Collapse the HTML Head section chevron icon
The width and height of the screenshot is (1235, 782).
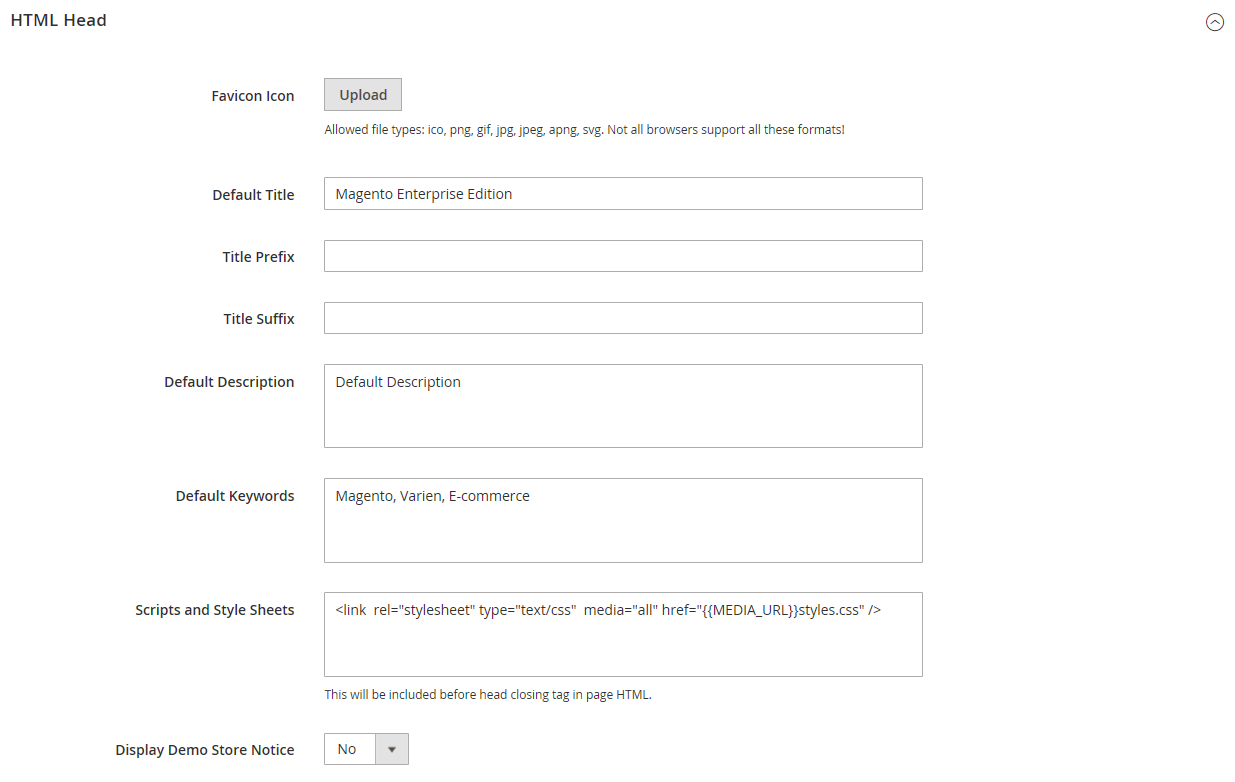point(1214,22)
